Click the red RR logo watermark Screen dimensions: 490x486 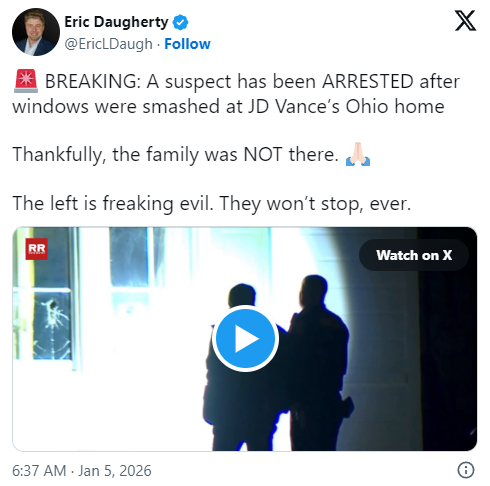[x=37, y=249]
